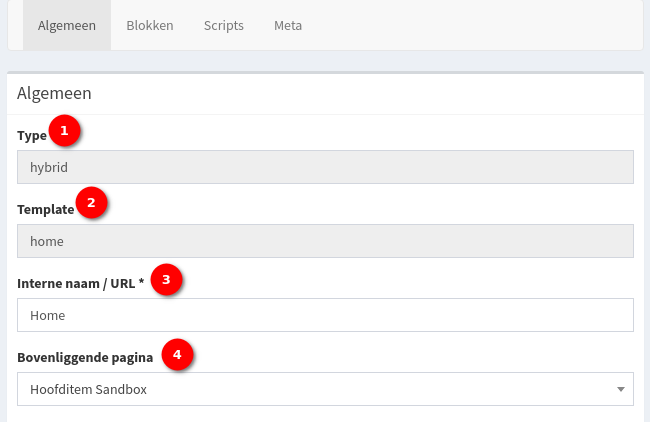The height and width of the screenshot is (422, 650).
Task: Click the Interne naam / URL label
Action: [76, 284]
